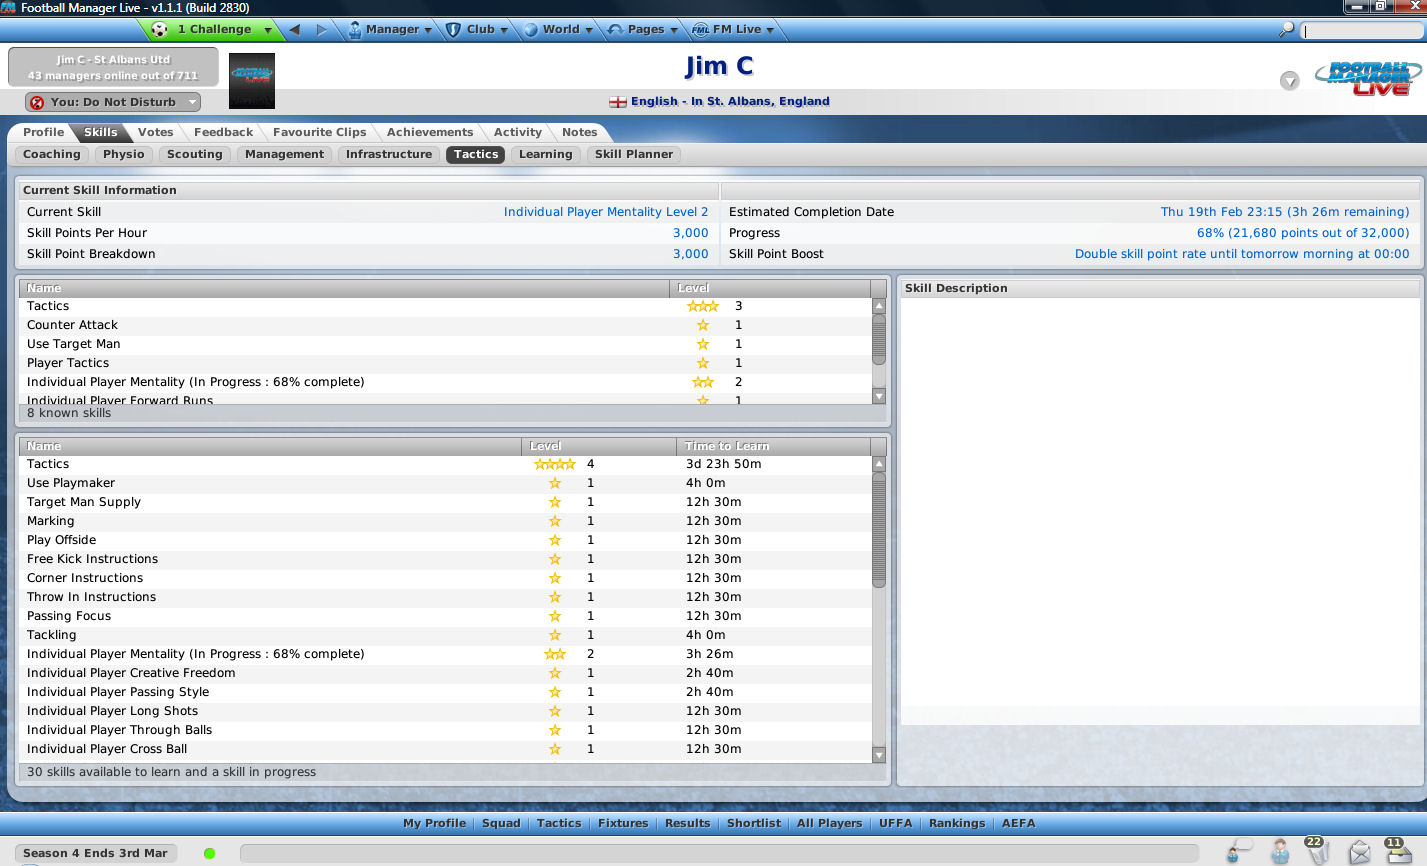Select the Scouting skill category
Screen dimensions: 1427x866
194,154
